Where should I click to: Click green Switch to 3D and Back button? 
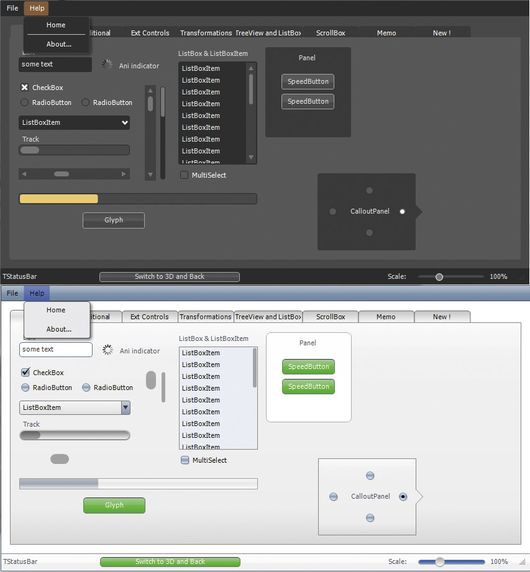[170, 562]
